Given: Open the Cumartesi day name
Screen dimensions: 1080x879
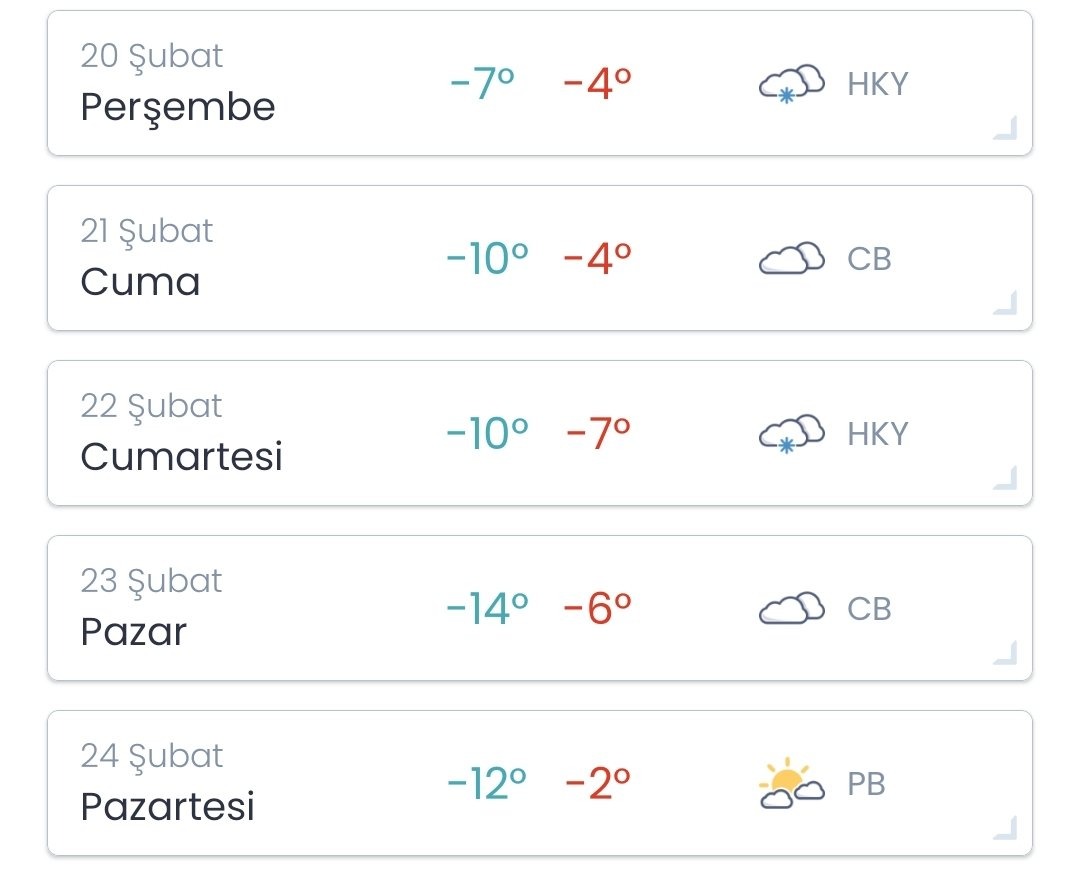Looking at the screenshot, I should pos(181,456).
